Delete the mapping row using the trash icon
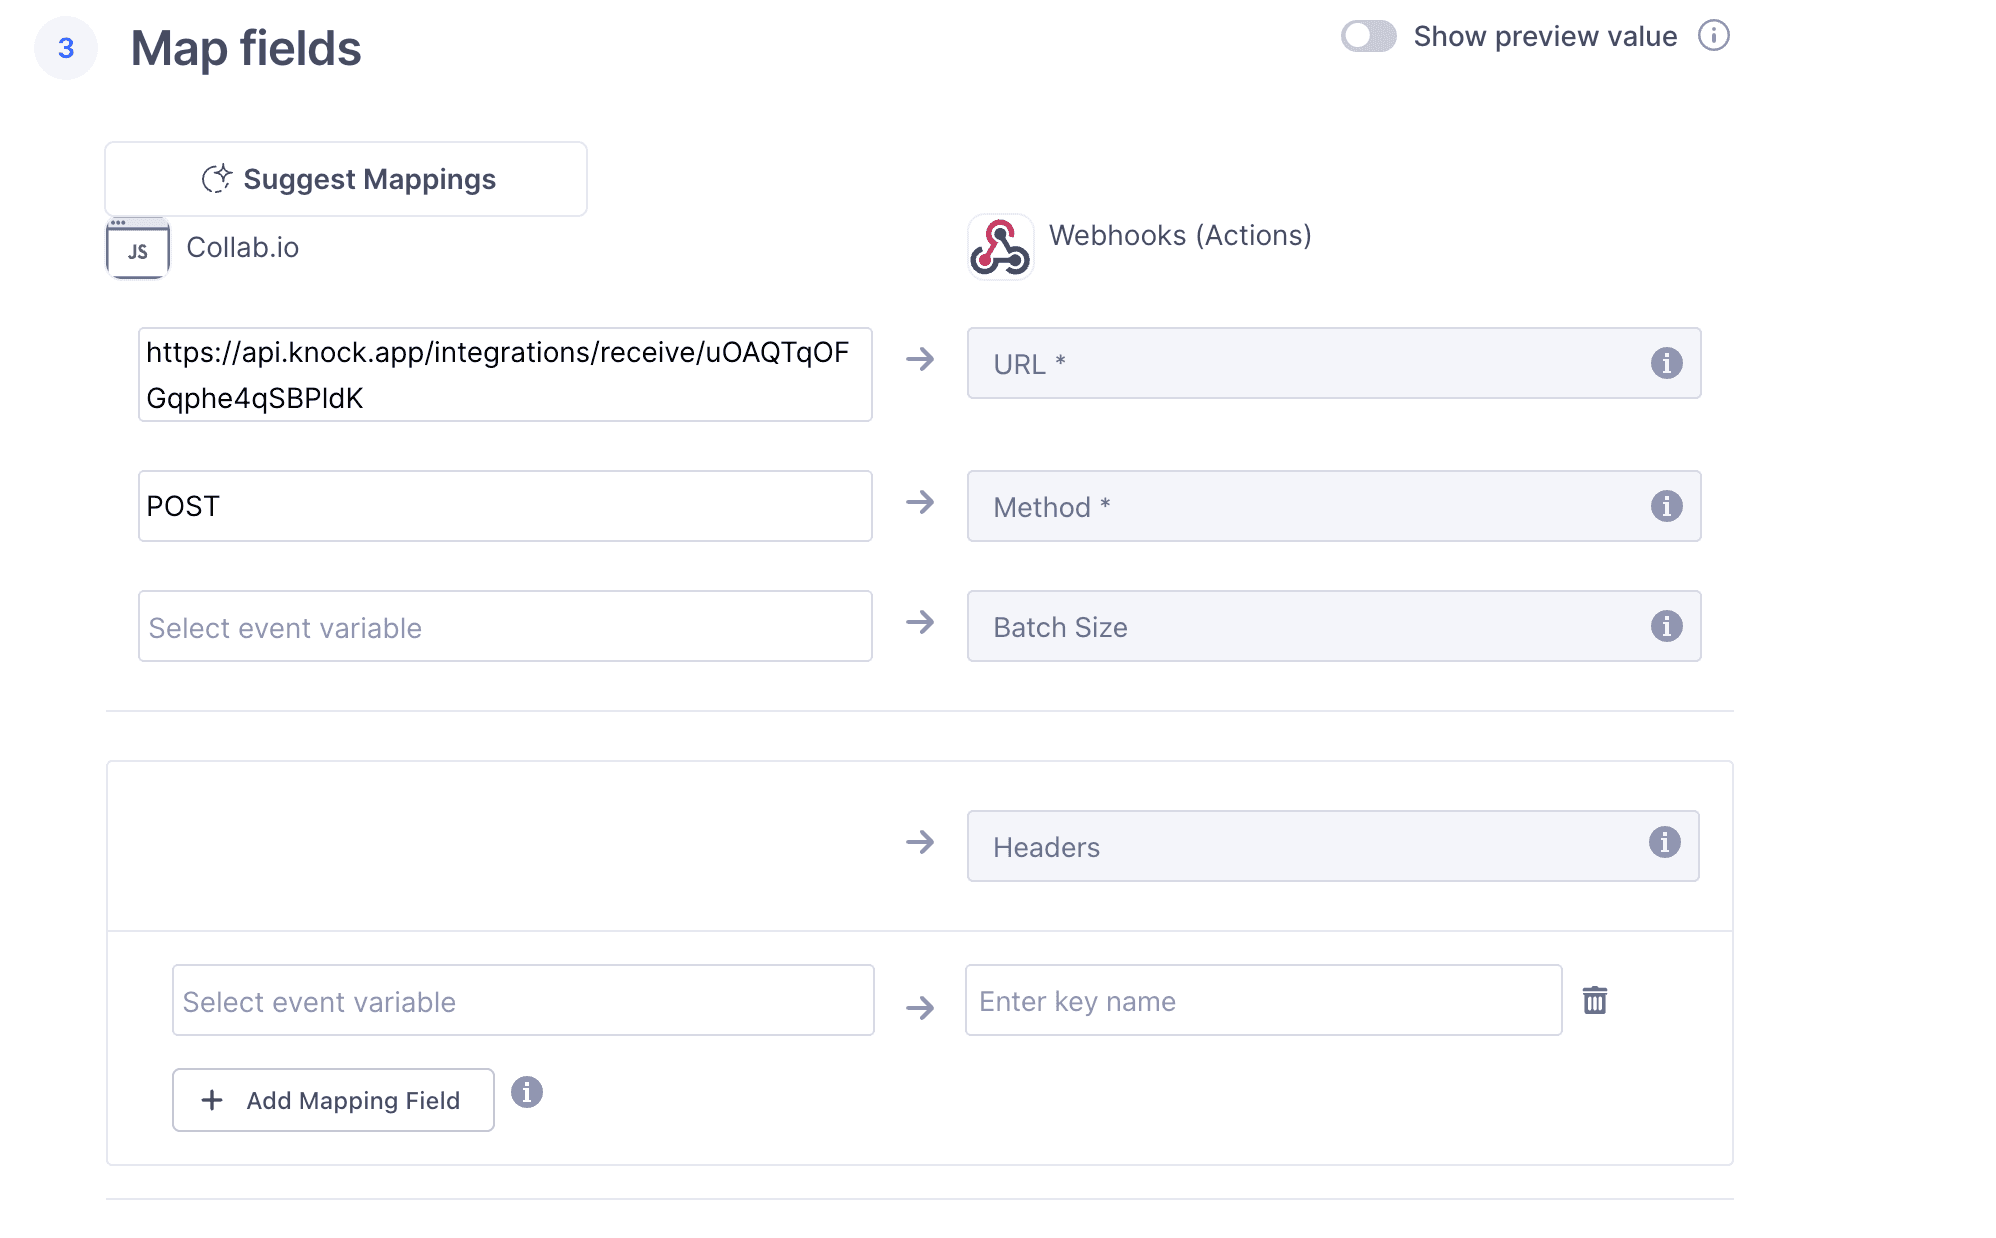The width and height of the screenshot is (1996, 1238). point(1595,999)
